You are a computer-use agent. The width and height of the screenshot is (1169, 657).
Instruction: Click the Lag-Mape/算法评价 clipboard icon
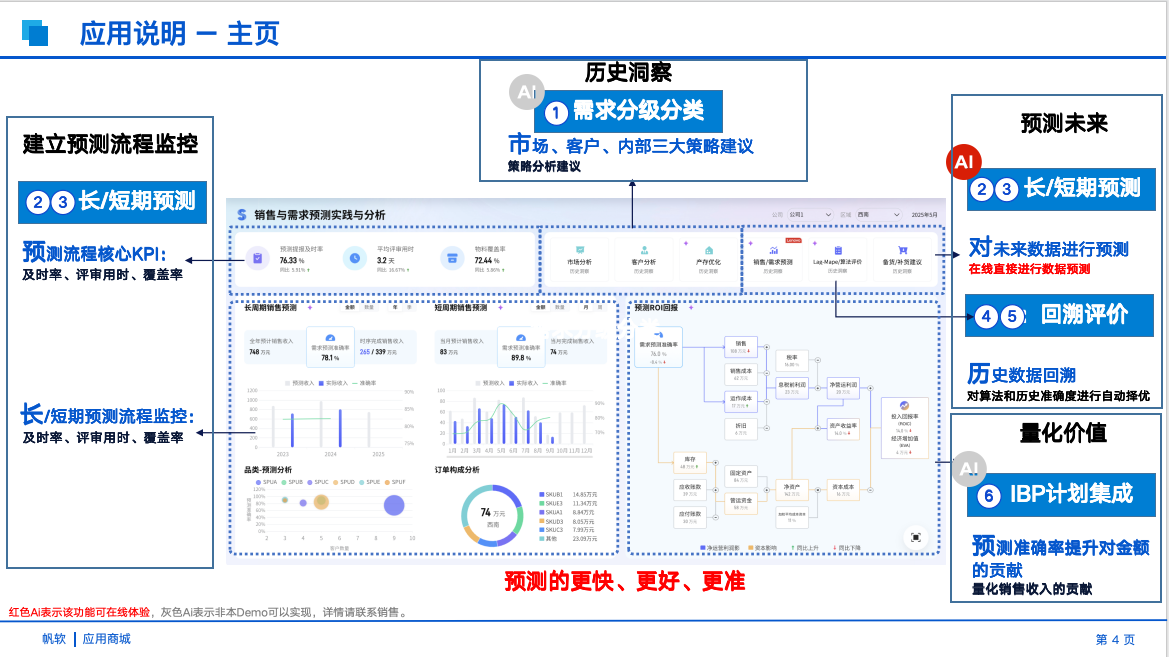pyautogui.click(x=838, y=250)
